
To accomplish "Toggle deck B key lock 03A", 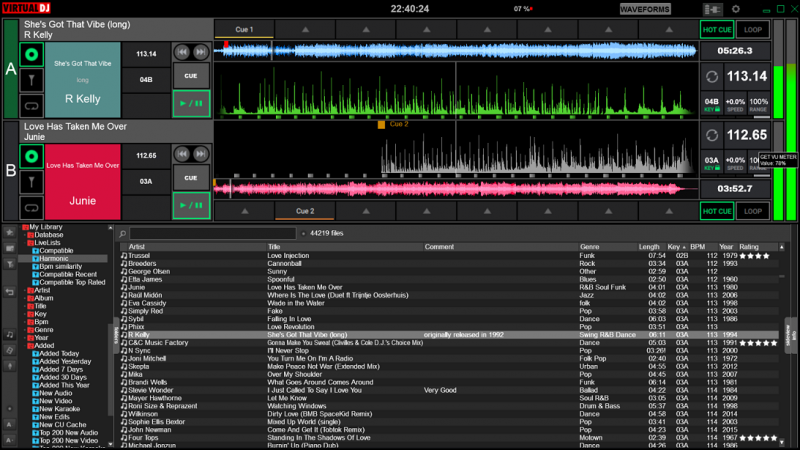I will 711,163.
